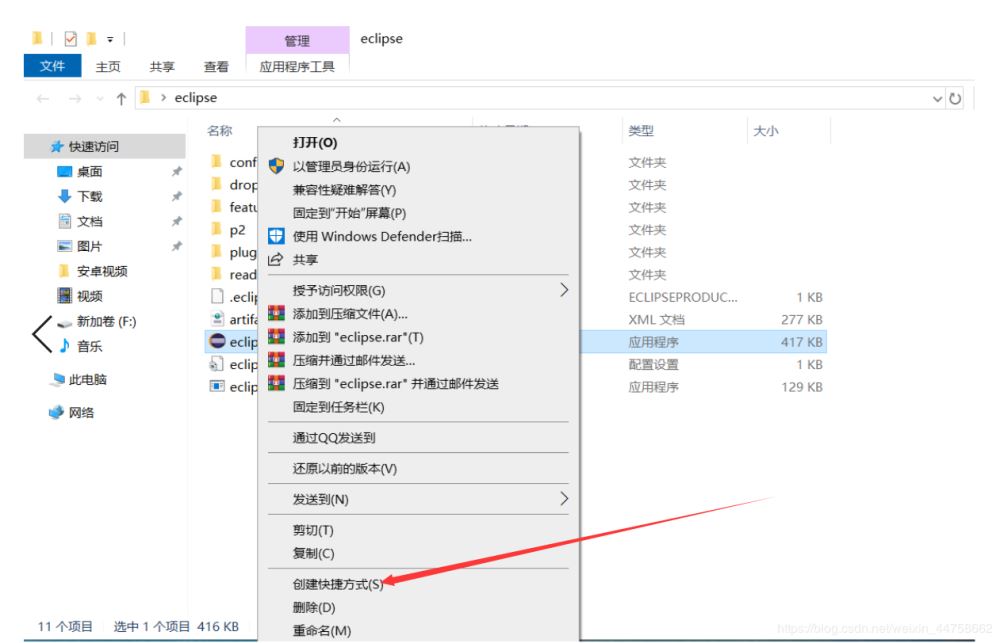Switch to the 查看 ribbon tab
The height and width of the screenshot is (643, 1000).
pos(215,66)
